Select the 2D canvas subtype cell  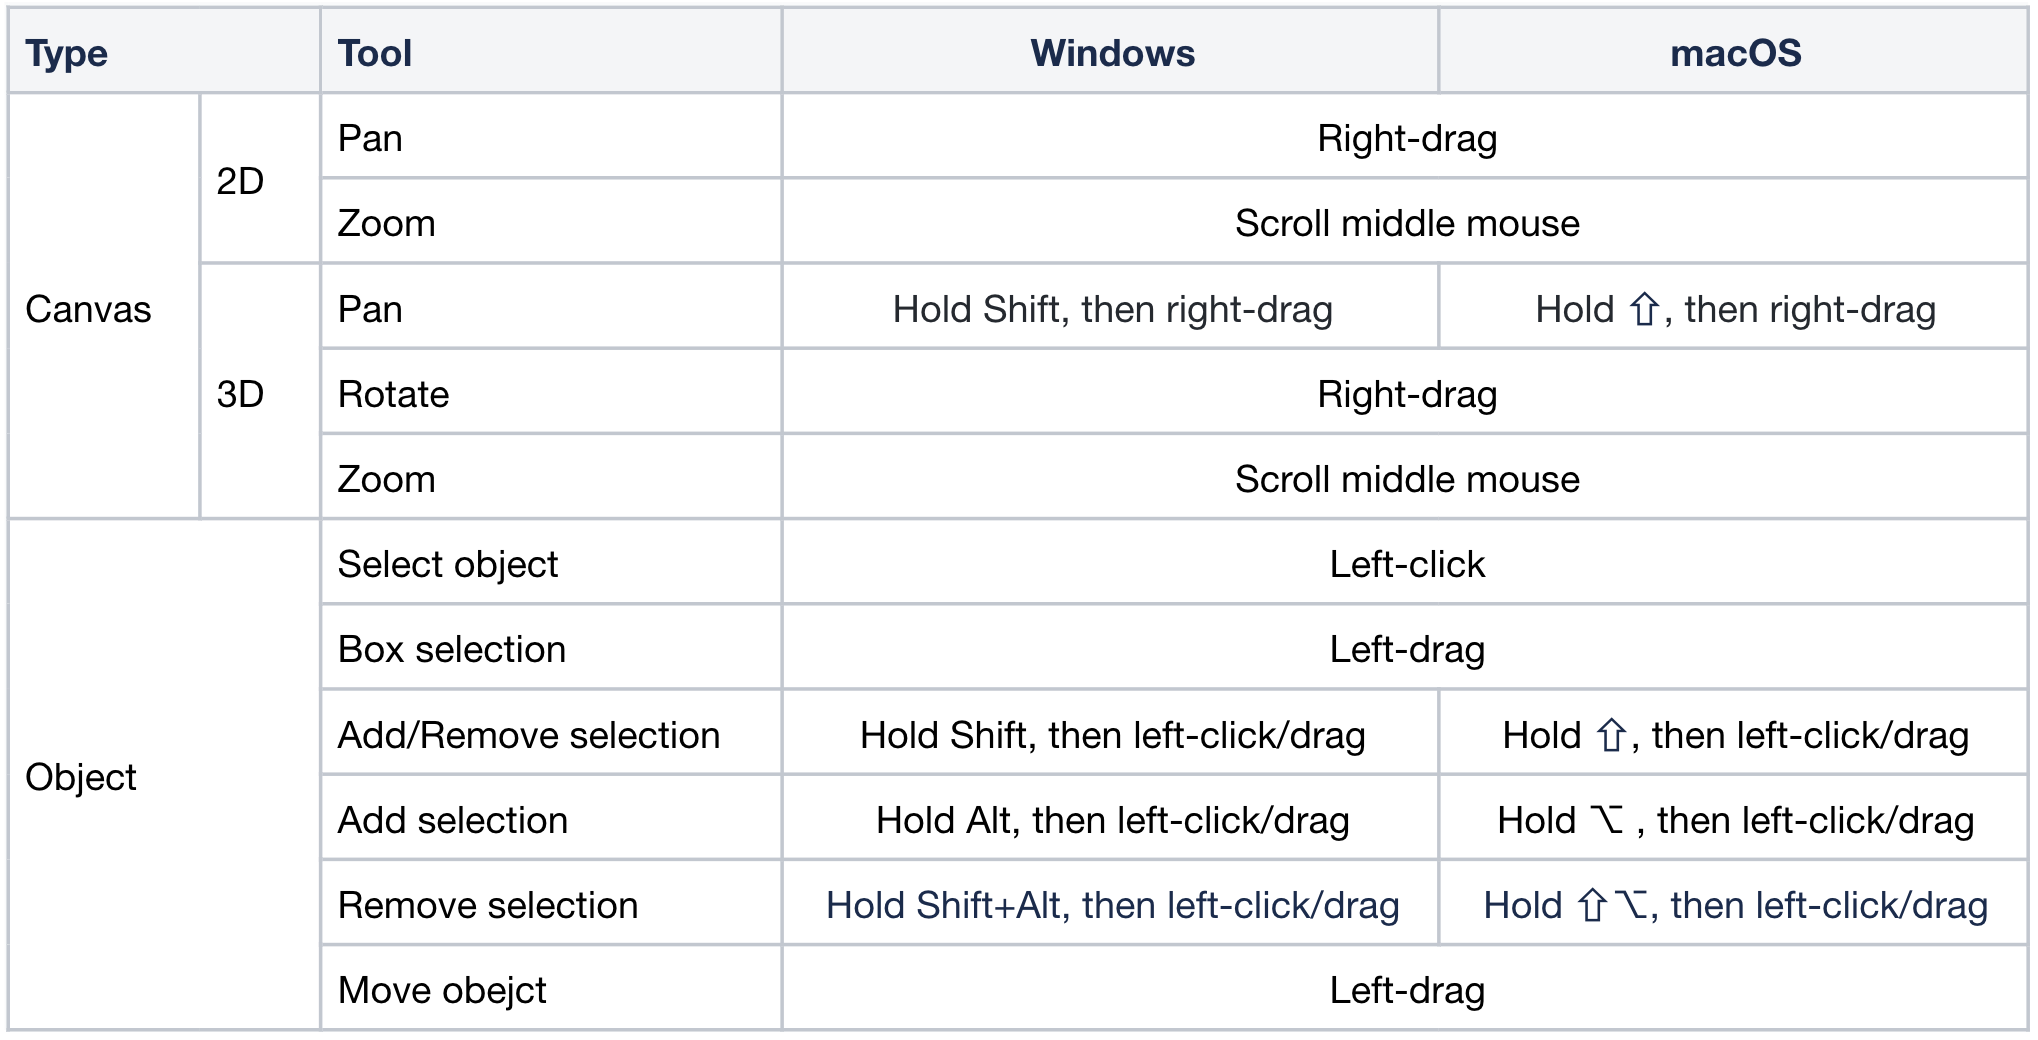coord(240,181)
